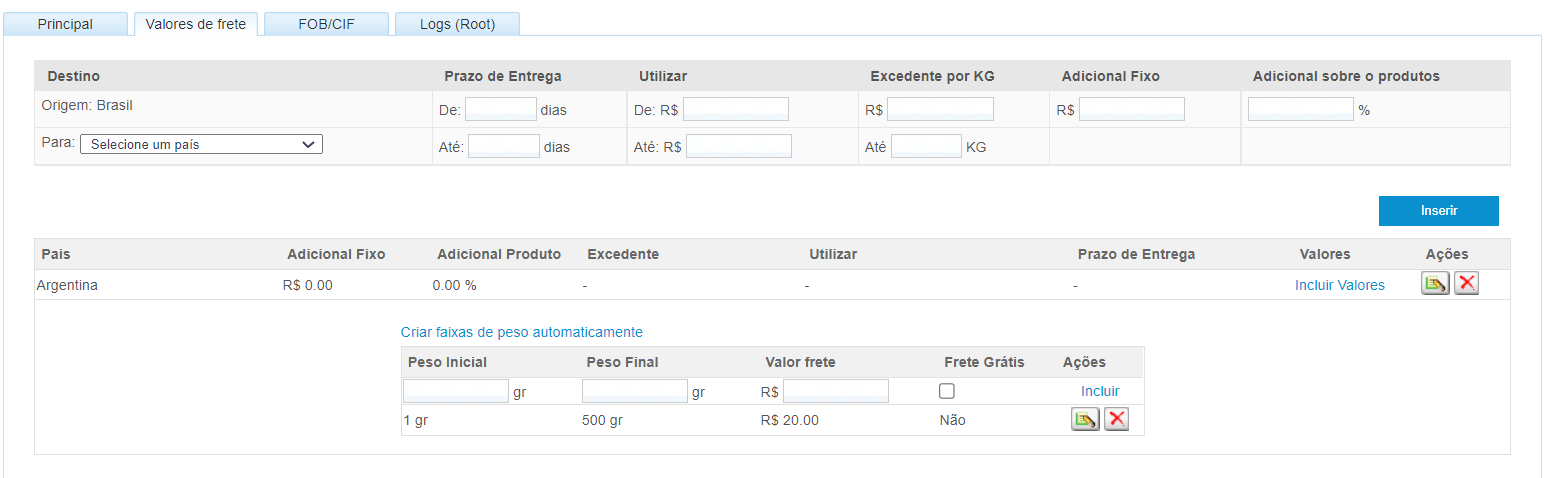Click the Incluir Valores link

1339,285
